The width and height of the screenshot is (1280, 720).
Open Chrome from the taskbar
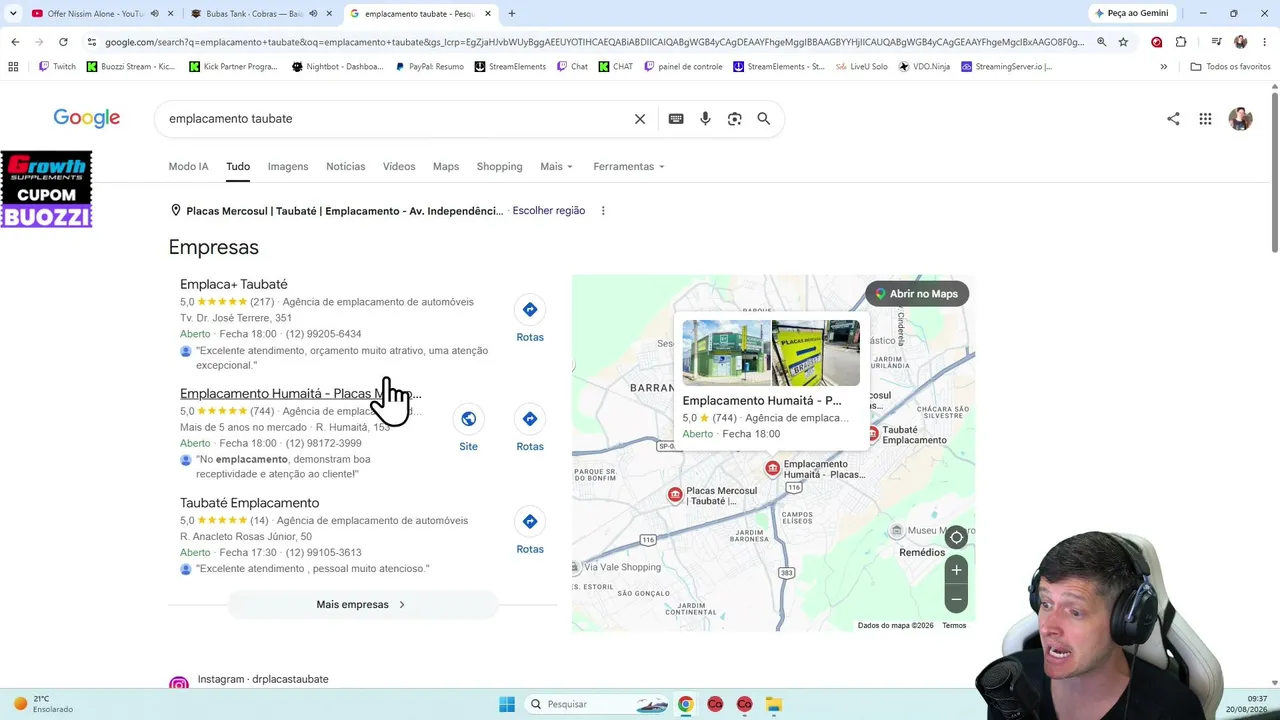[685, 704]
